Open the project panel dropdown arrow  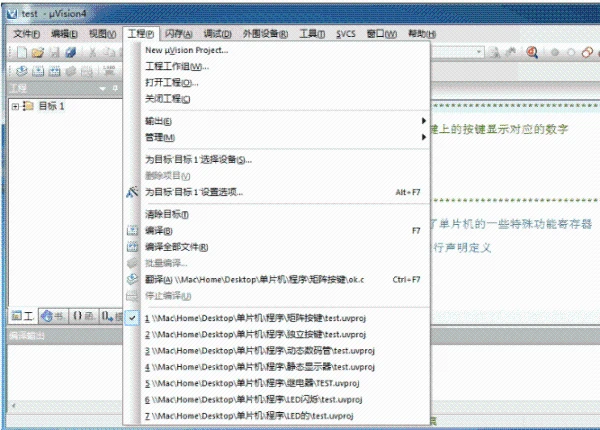[x=103, y=89]
